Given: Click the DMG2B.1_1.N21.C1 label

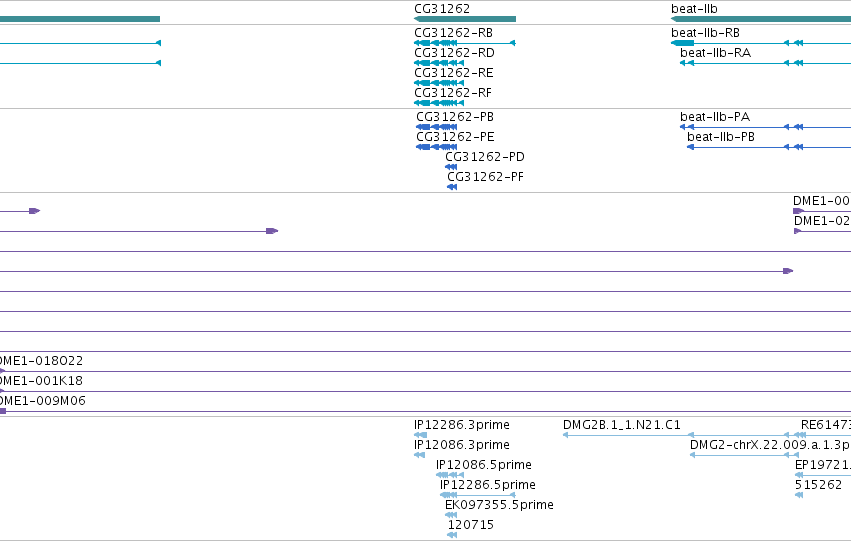Looking at the screenshot, I should (621, 425).
